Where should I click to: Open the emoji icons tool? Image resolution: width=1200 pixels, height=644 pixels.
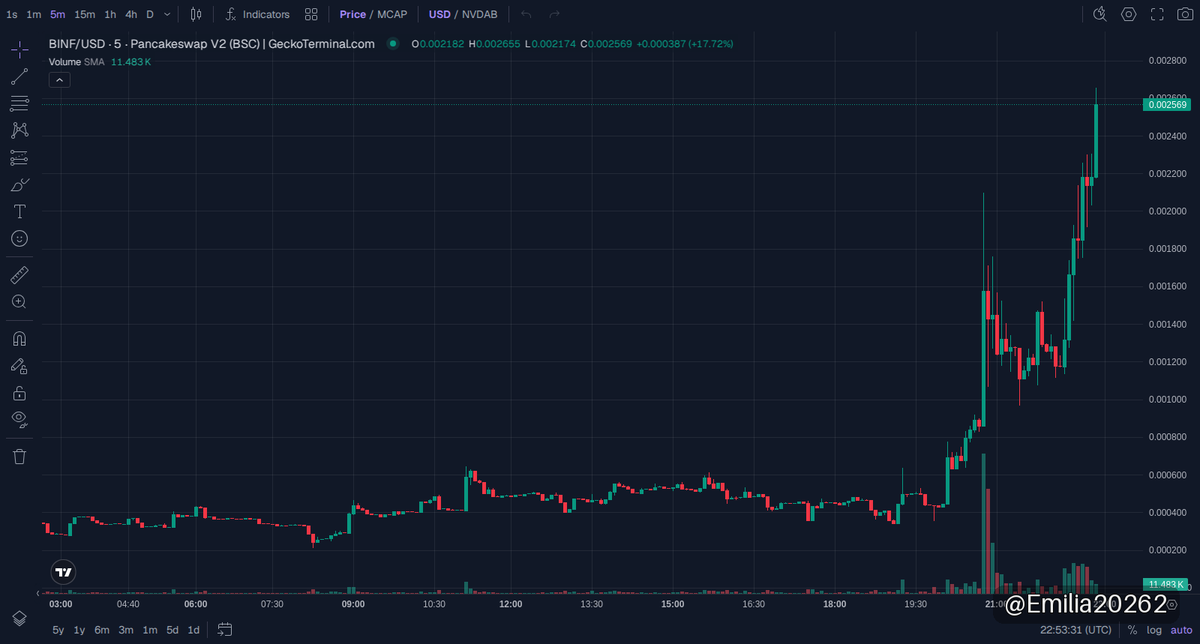19,238
